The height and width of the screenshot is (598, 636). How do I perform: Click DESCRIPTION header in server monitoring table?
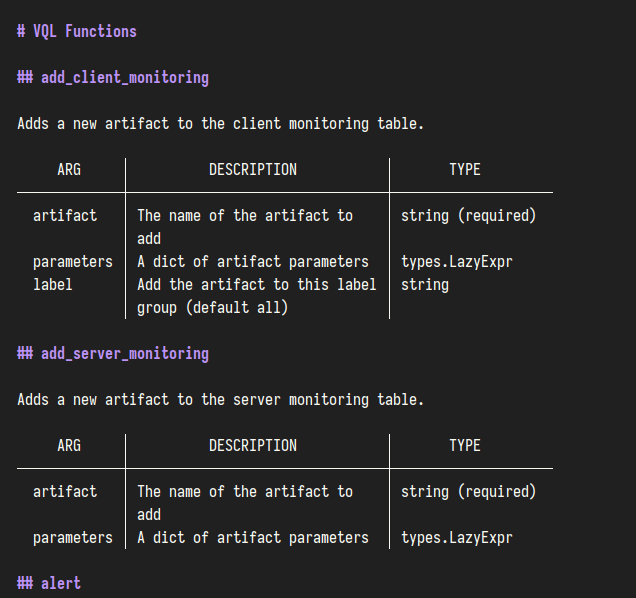coord(252,445)
